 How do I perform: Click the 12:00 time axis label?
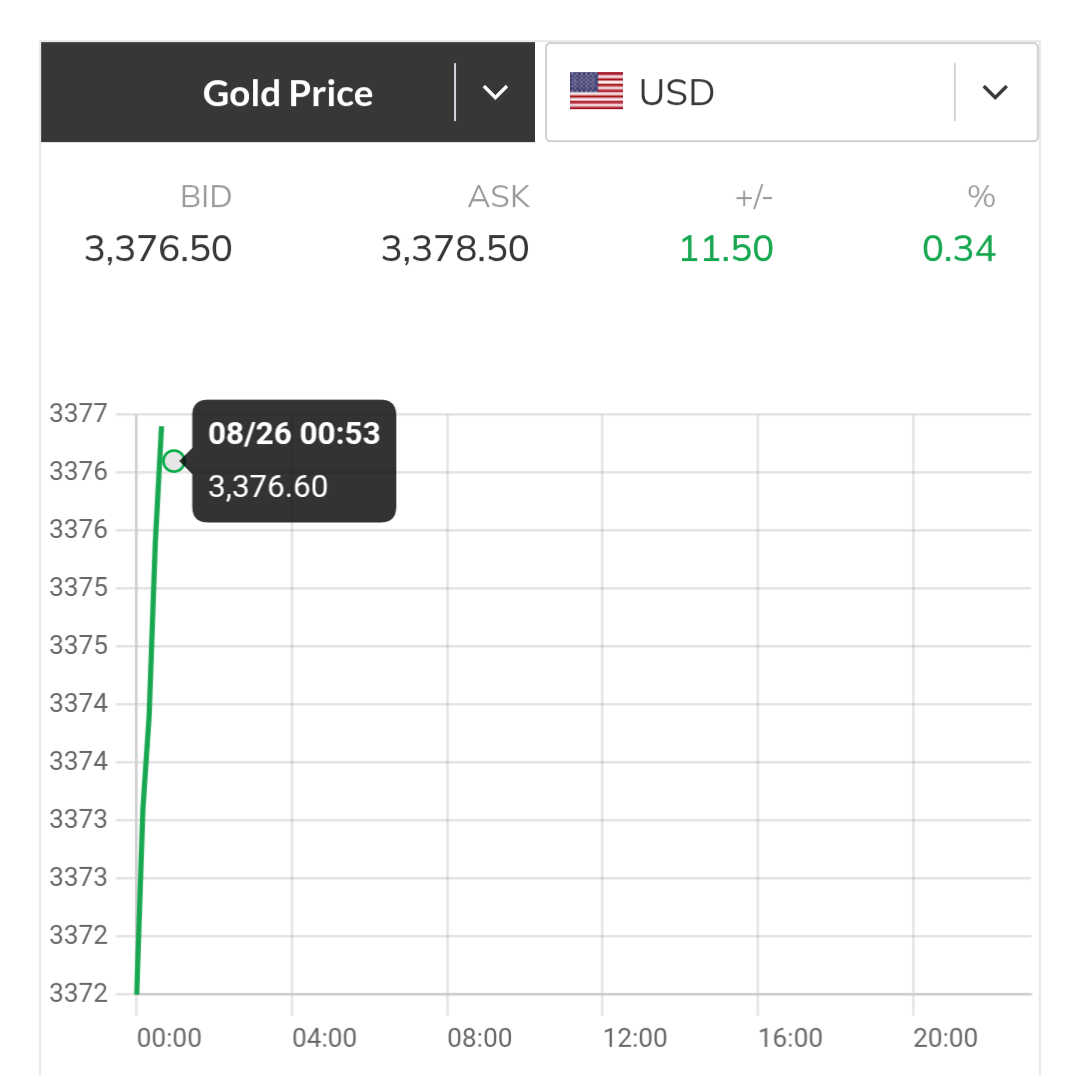point(635,1038)
